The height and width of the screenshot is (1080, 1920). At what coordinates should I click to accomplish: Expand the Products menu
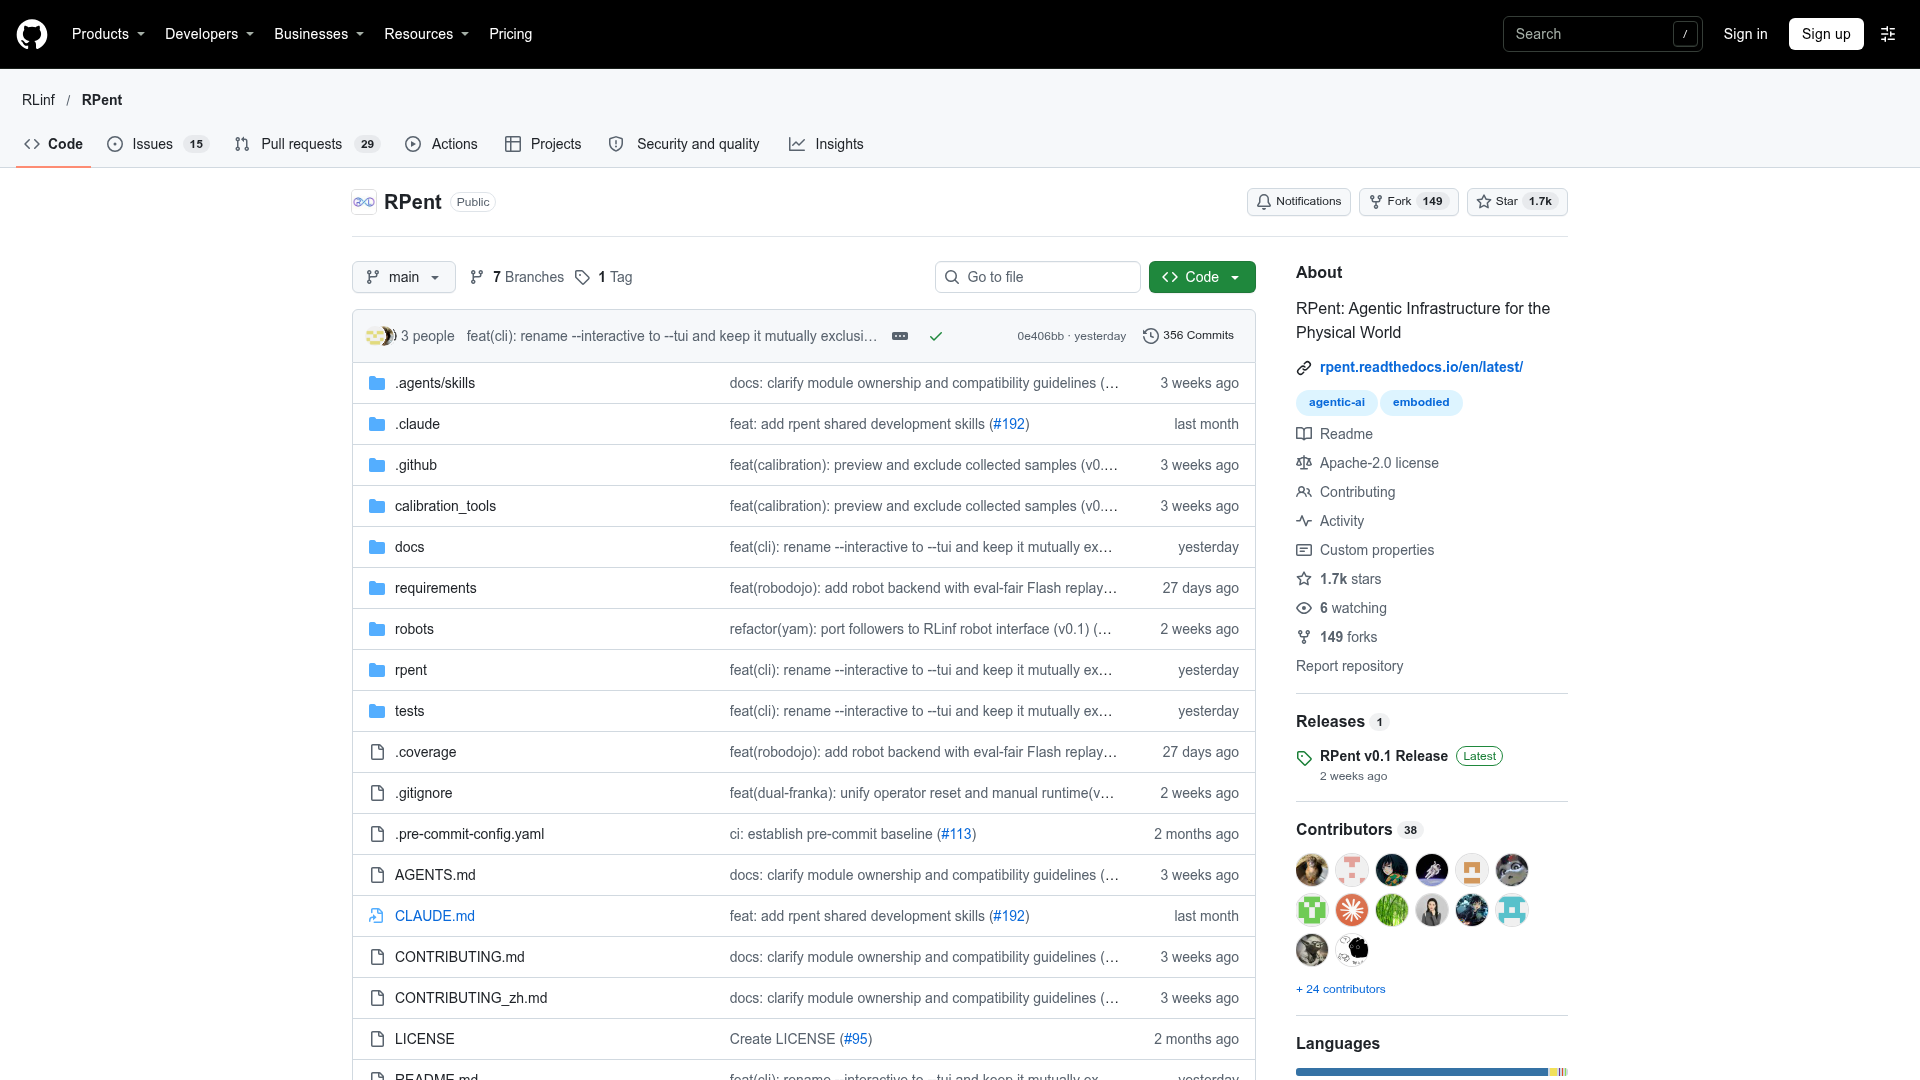click(x=109, y=34)
